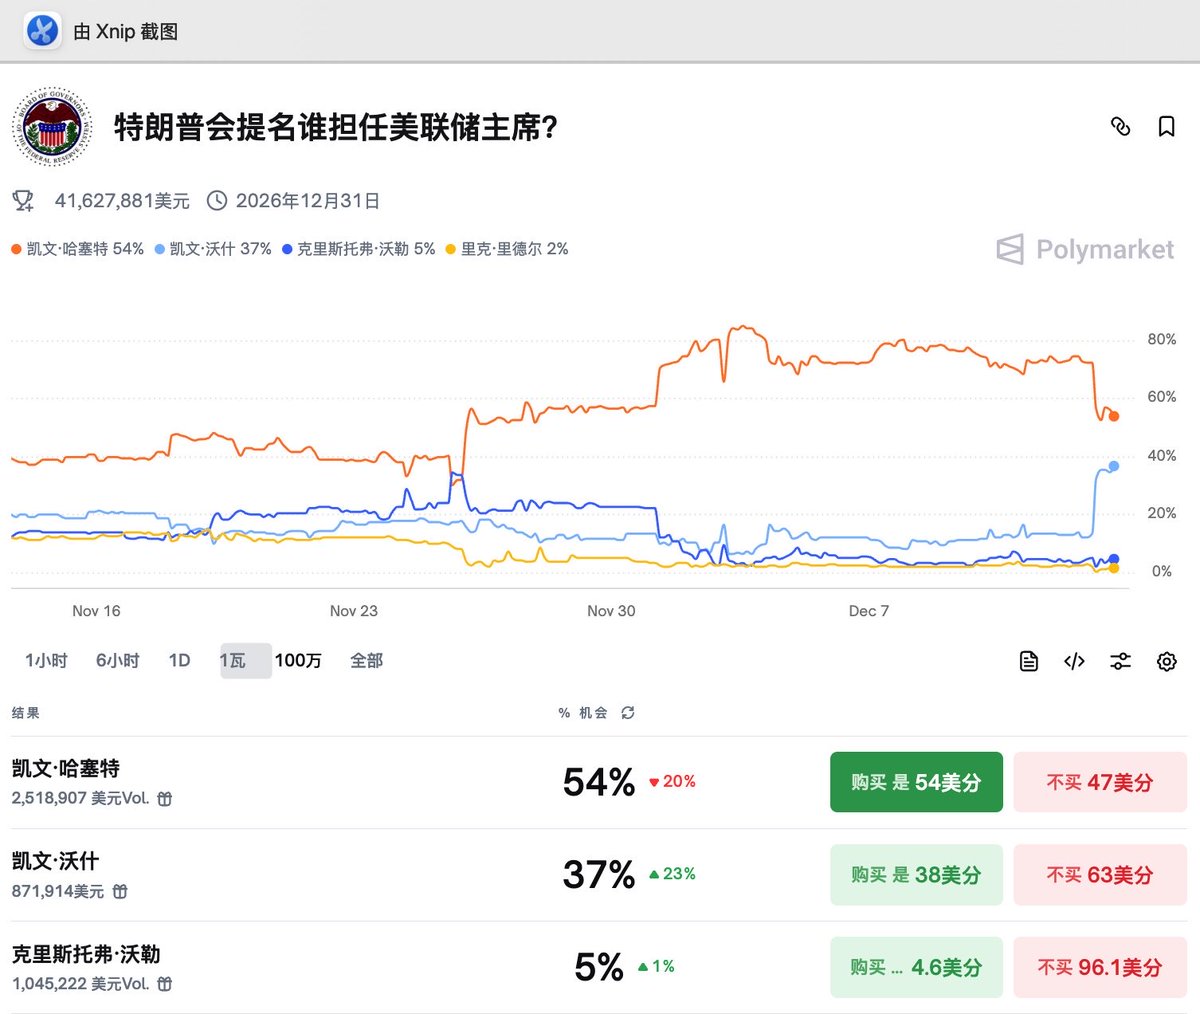Show 全部 time range on chart
This screenshot has width=1200, height=1014.
point(366,661)
